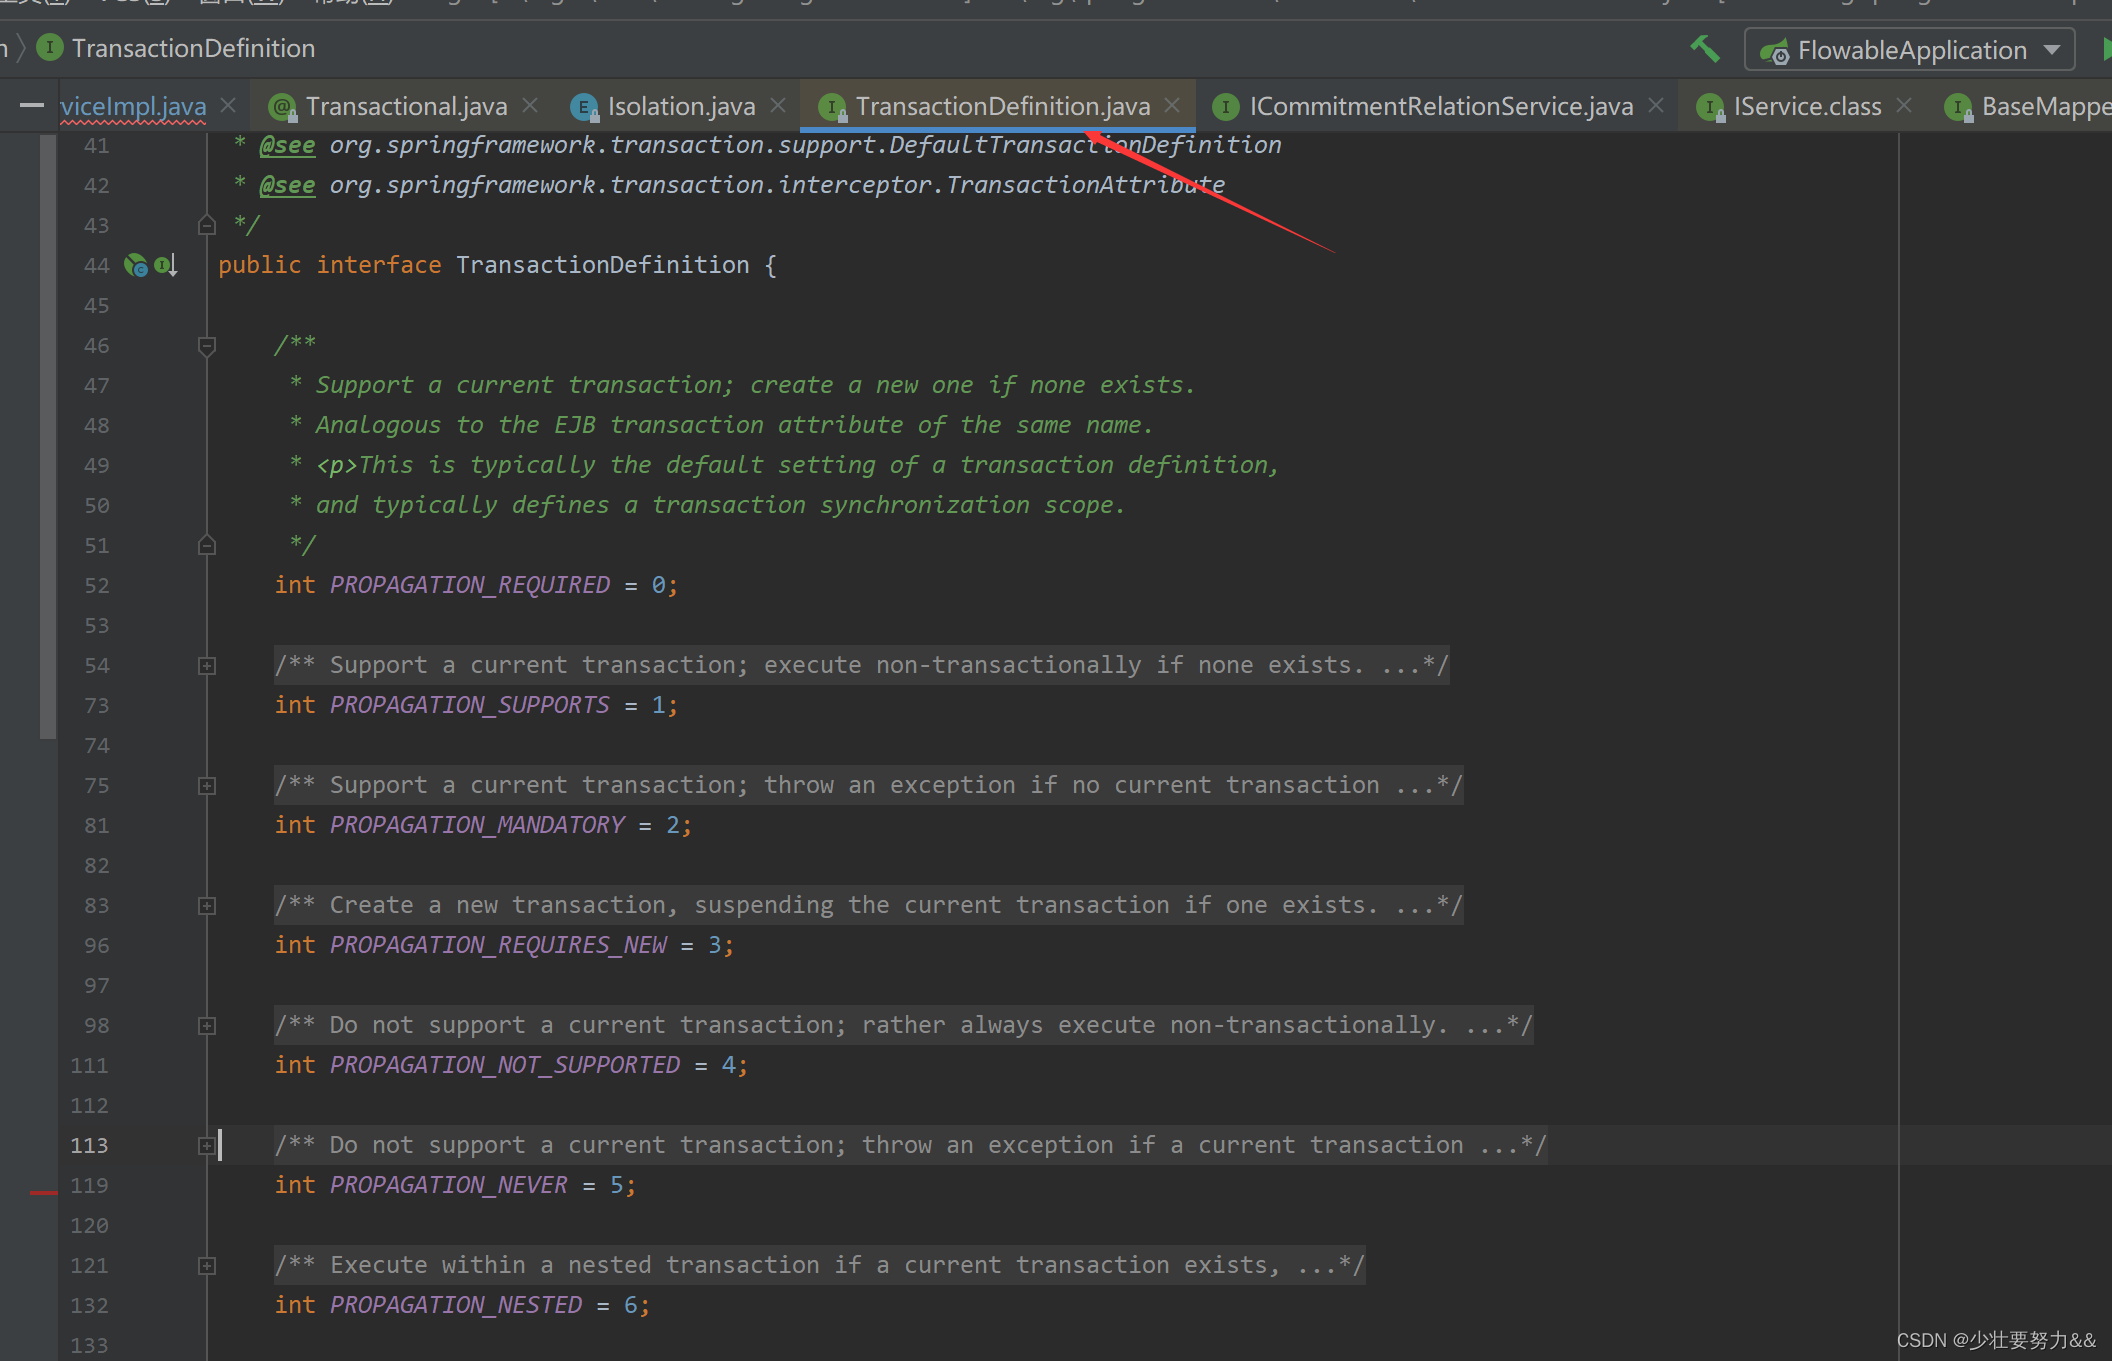2112x1361 pixels.
Task: Click the TransactionDefinition.java tab interface icon
Action: point(832,106)
